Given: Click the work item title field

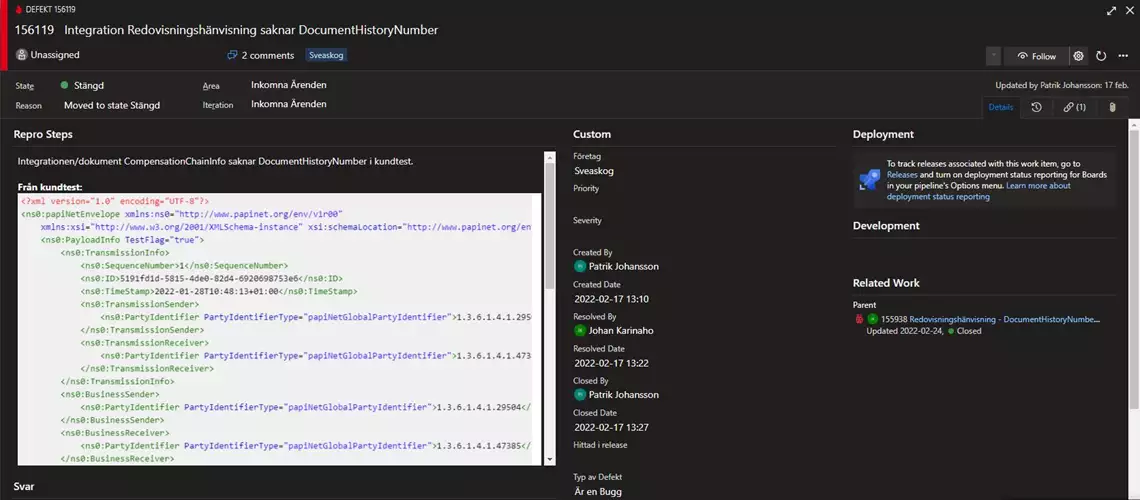Looking at the screenshot, I should pos(251,31).
